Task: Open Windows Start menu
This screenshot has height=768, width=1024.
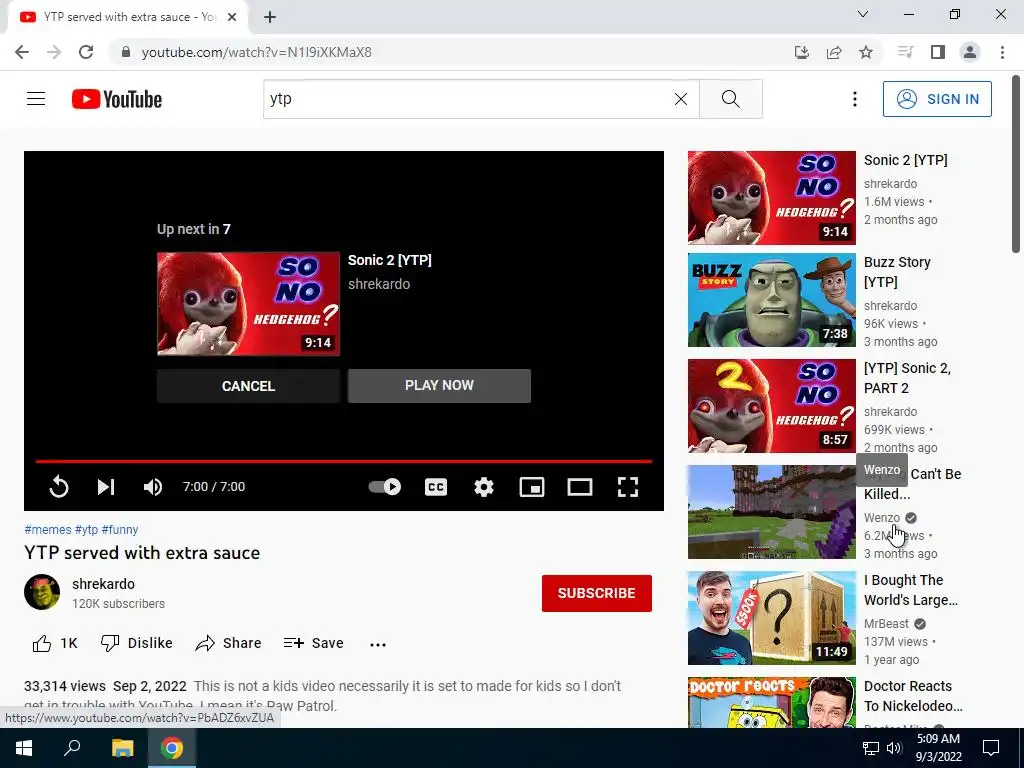Action: tap(24, 748)
